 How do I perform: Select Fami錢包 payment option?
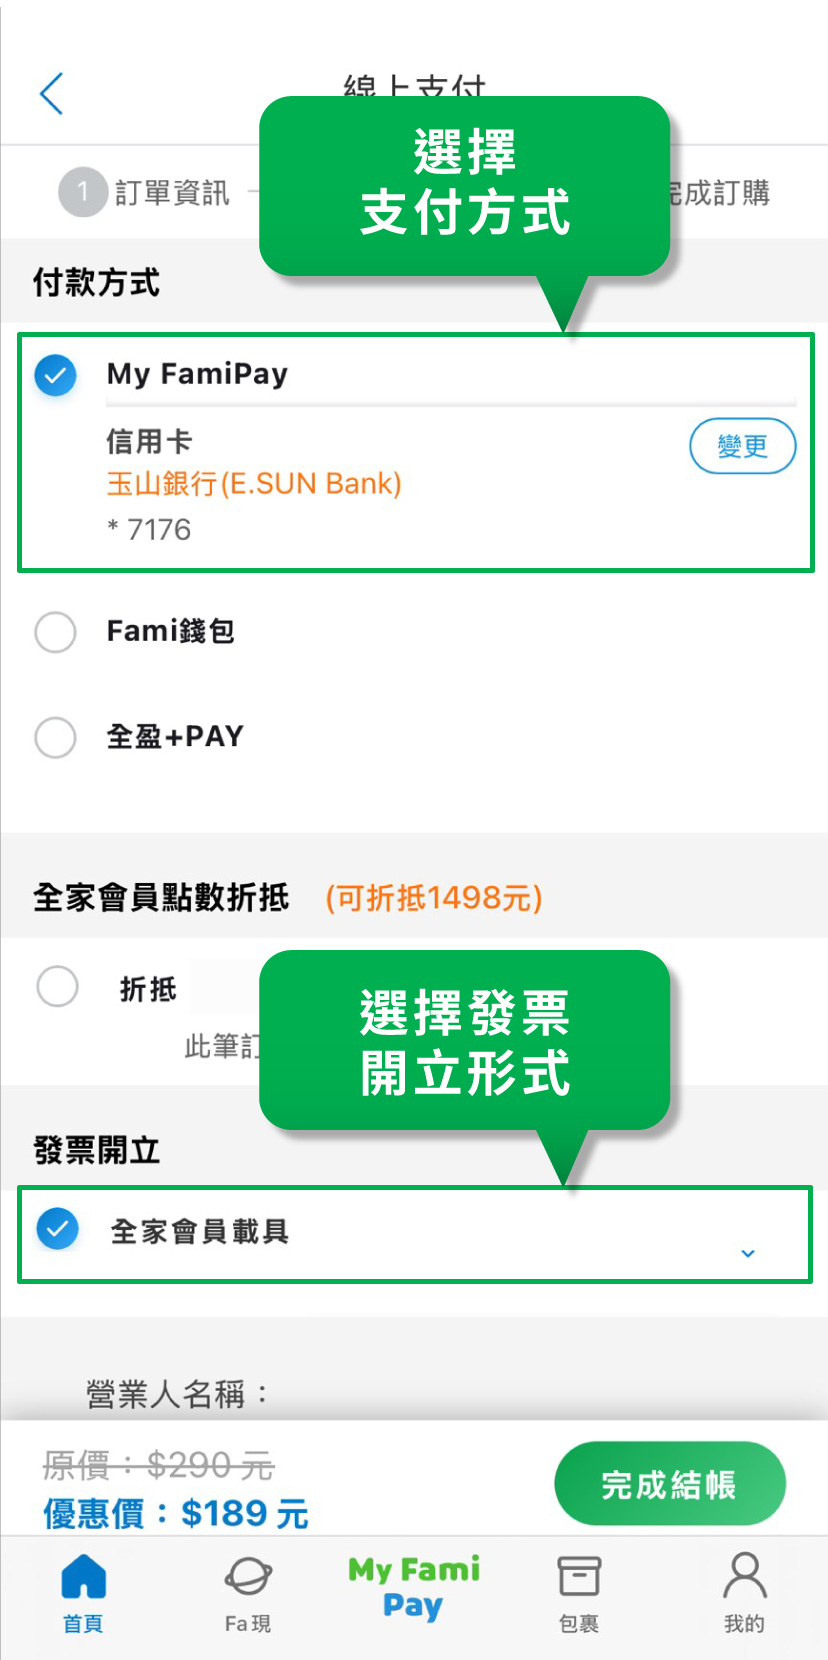[x=56, y=632]
